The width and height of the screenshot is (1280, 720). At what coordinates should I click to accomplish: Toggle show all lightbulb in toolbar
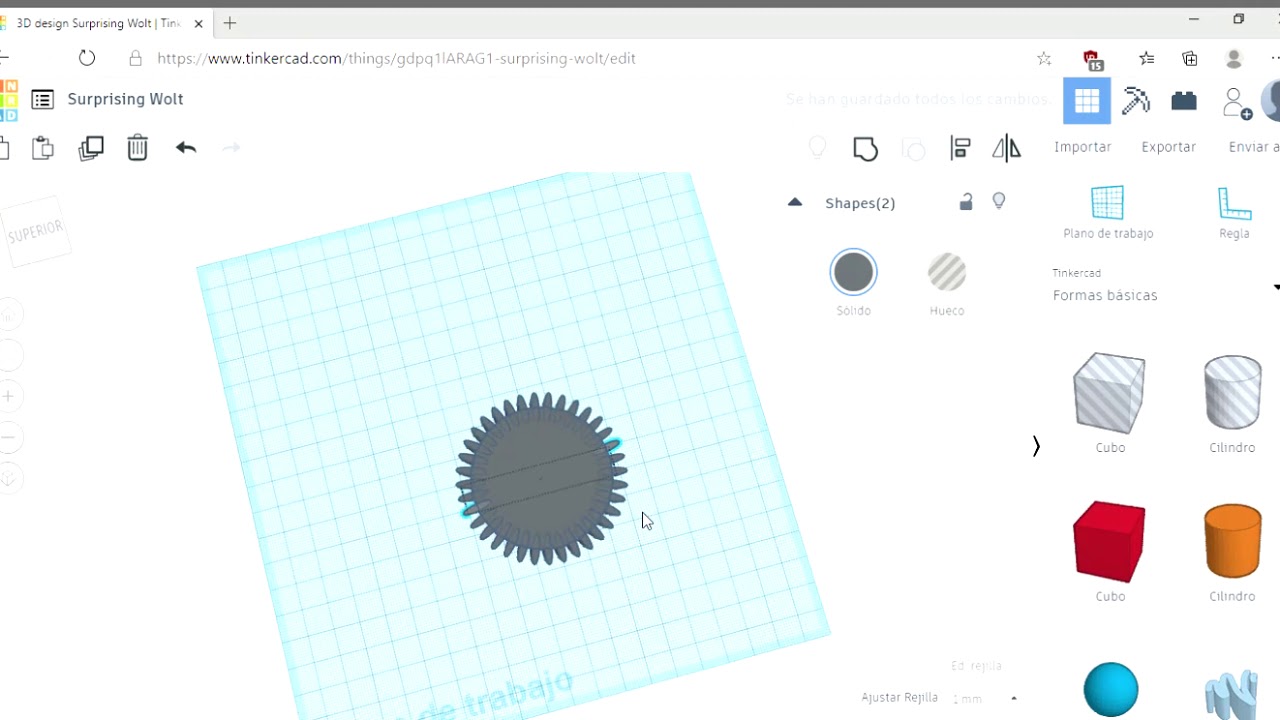pos(817,148)
